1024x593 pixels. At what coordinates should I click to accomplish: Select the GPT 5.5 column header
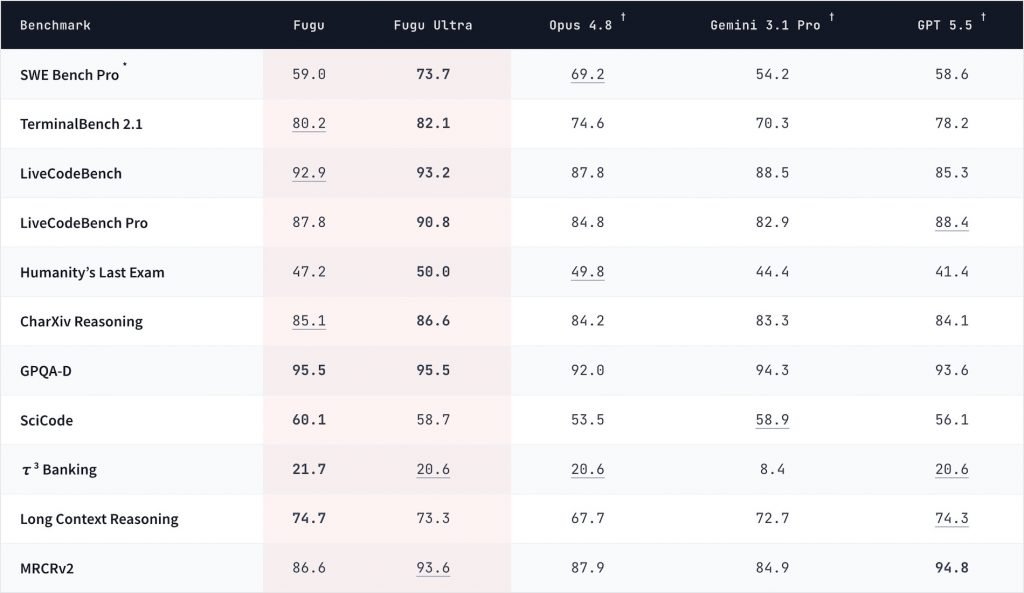pyautogui.click(x=944, y=25)
